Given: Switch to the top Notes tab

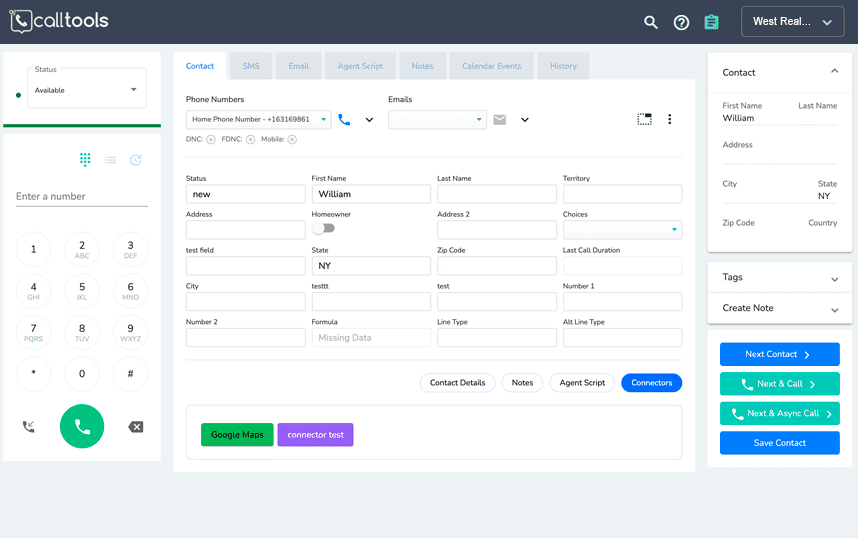Looking at the screenshot, I should point(422,66).
